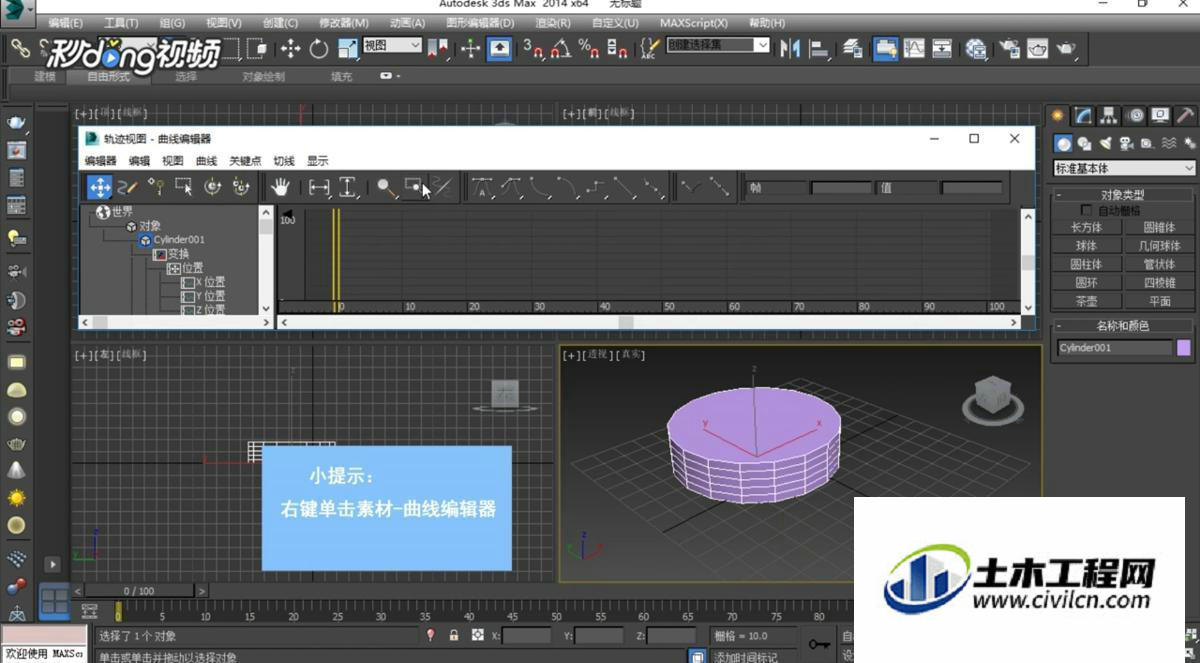
Task: Select the Pan hand tool in curve editor
Action: coord(281,187)
